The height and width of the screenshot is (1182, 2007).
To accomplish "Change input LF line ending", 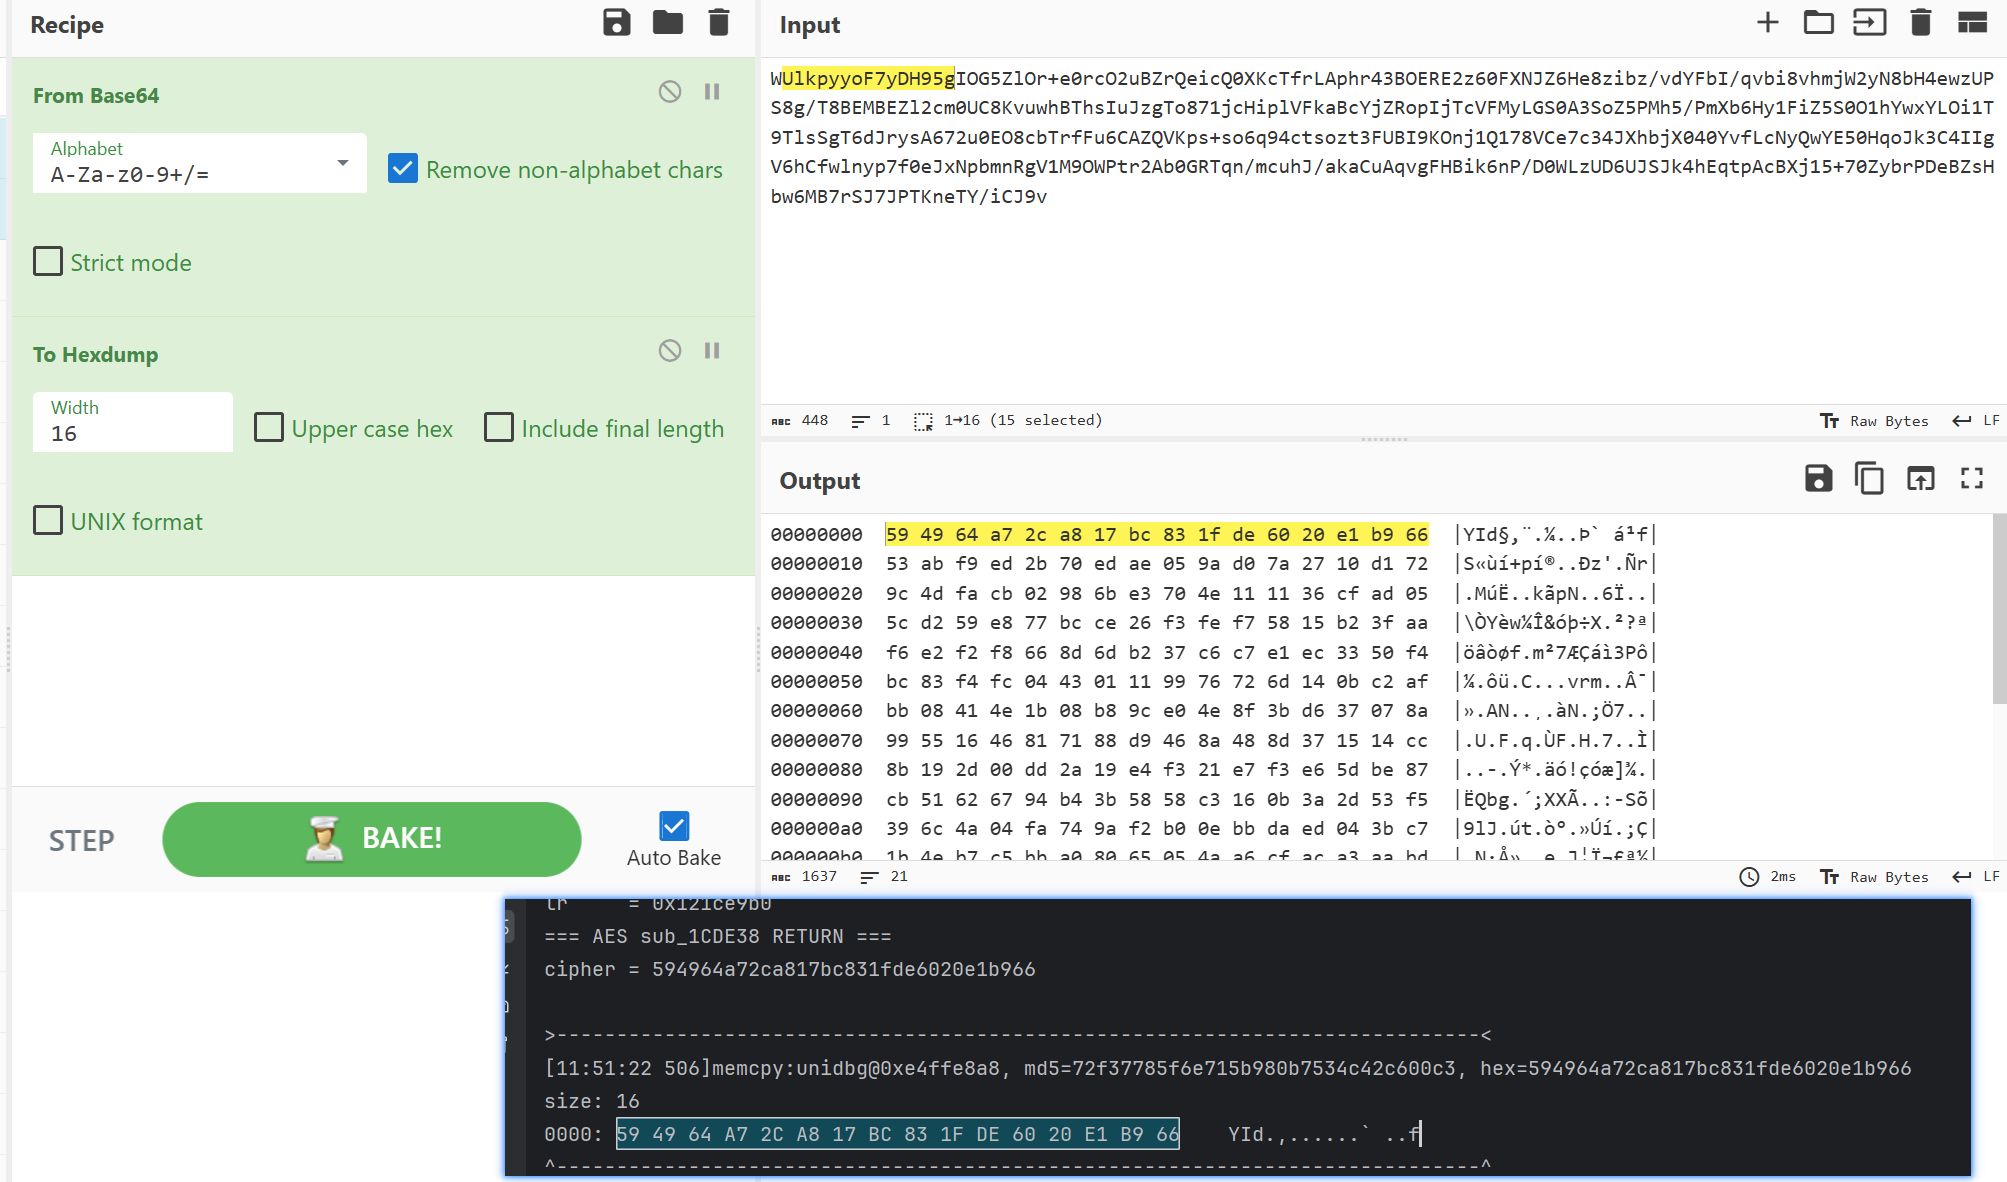I will click(x=1975, y=421).
